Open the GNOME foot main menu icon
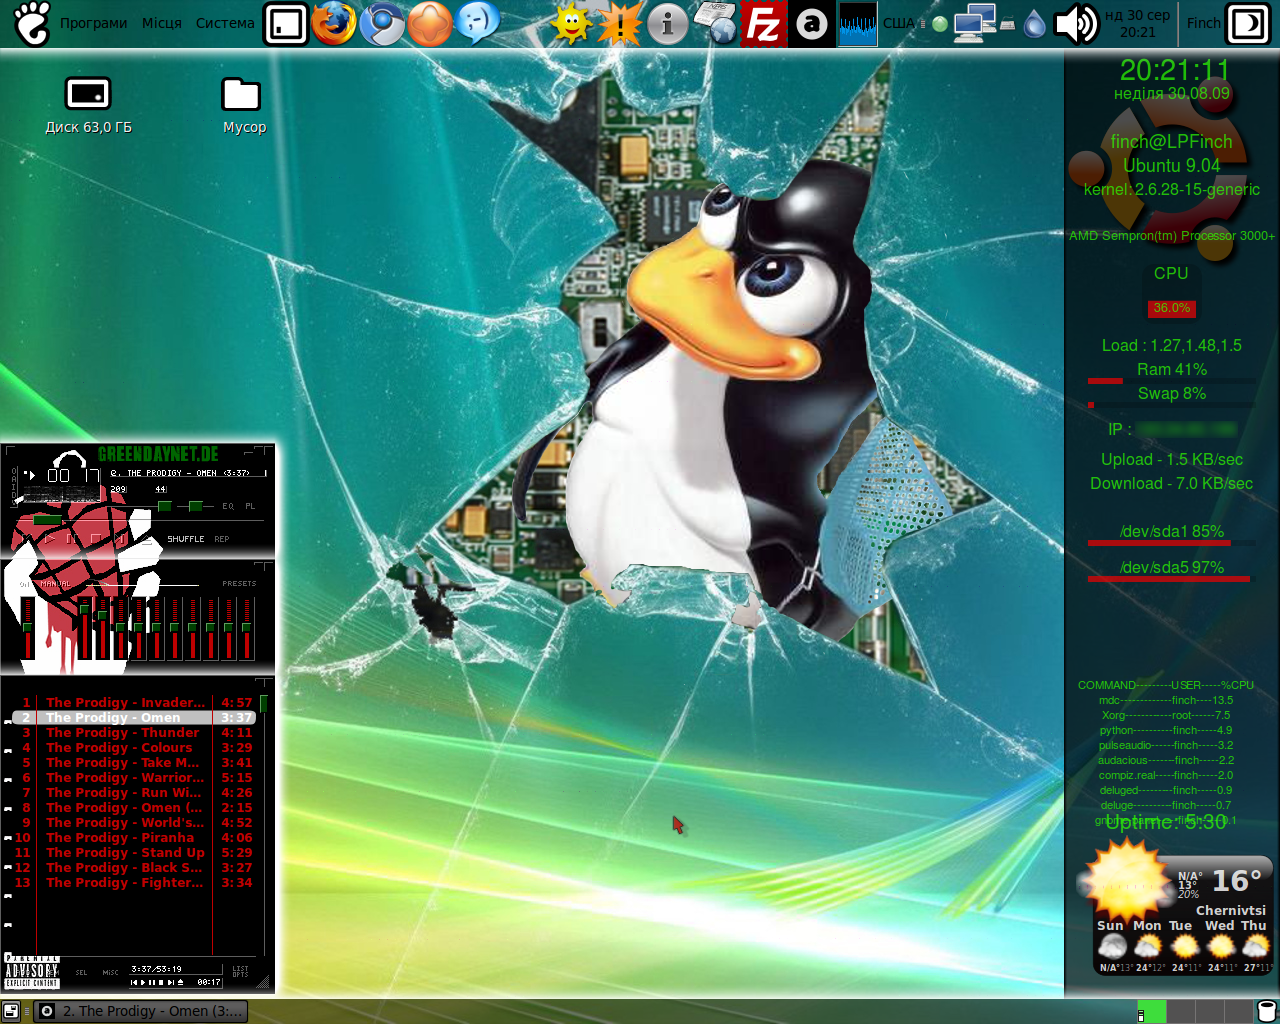Image resolution: width=1280 pixels, height=1024 pixels. (x=31, y=24)
